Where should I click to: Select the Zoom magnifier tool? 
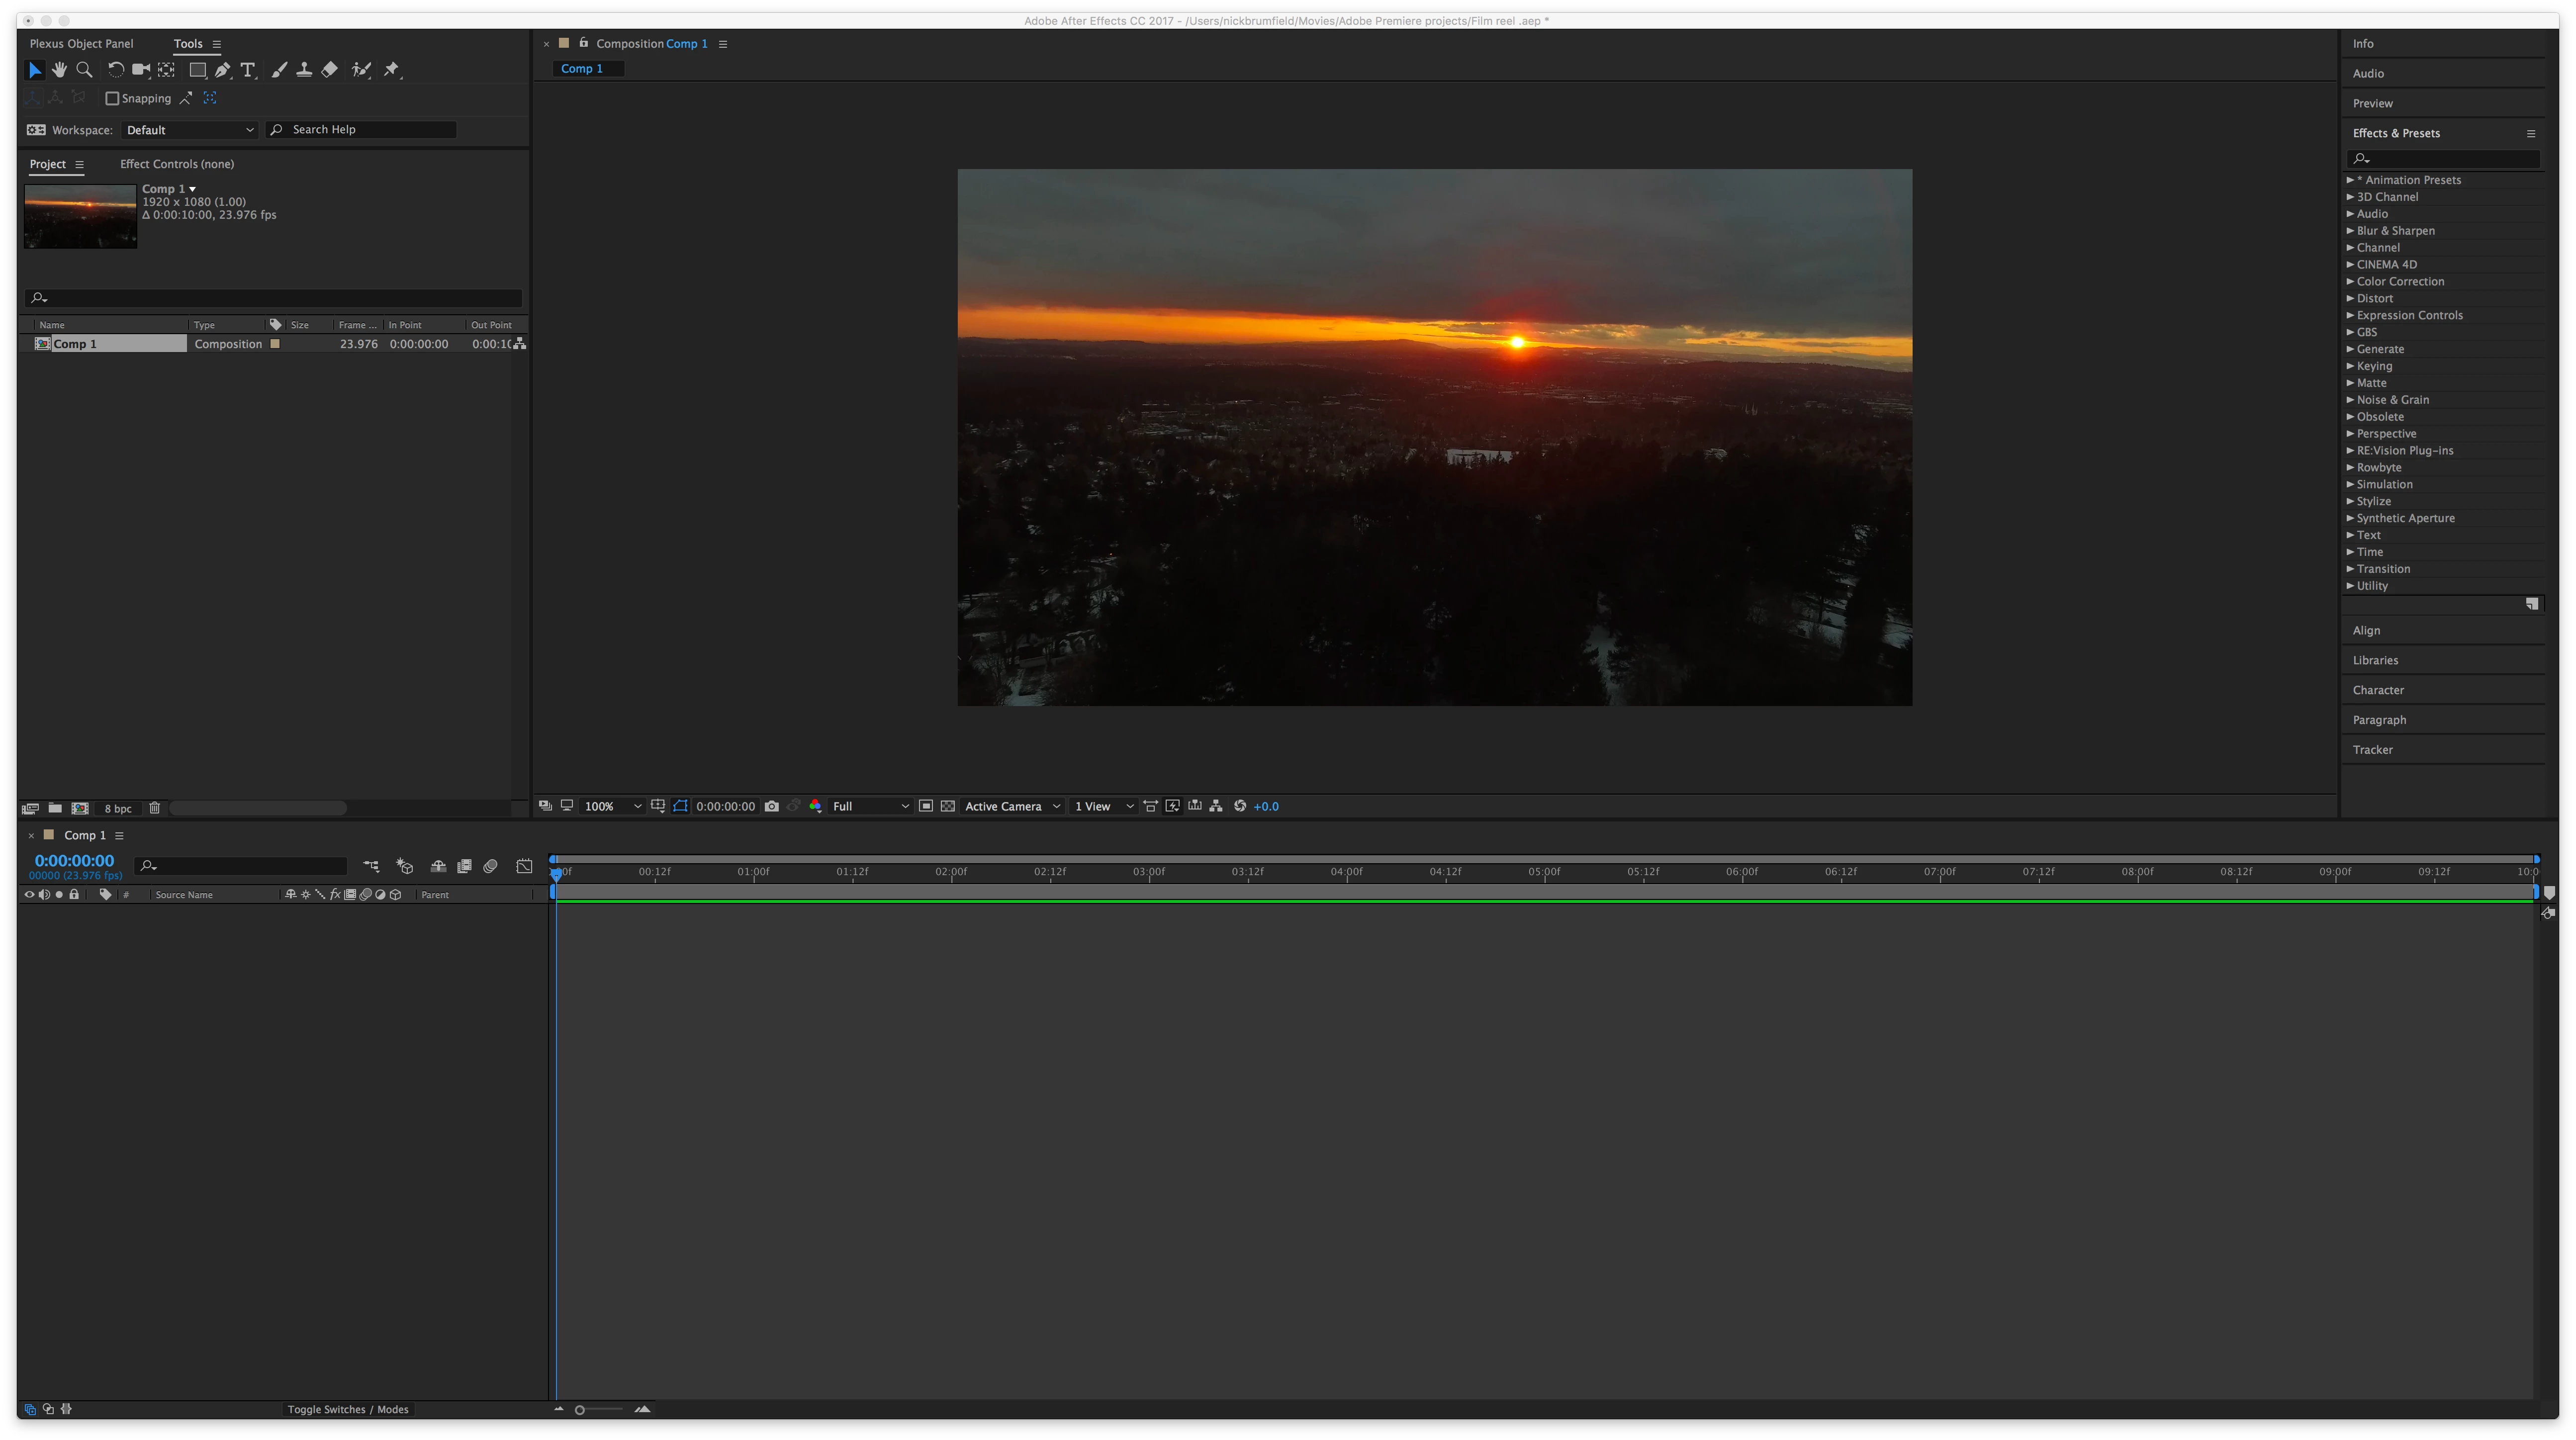[x=85, y=70]
